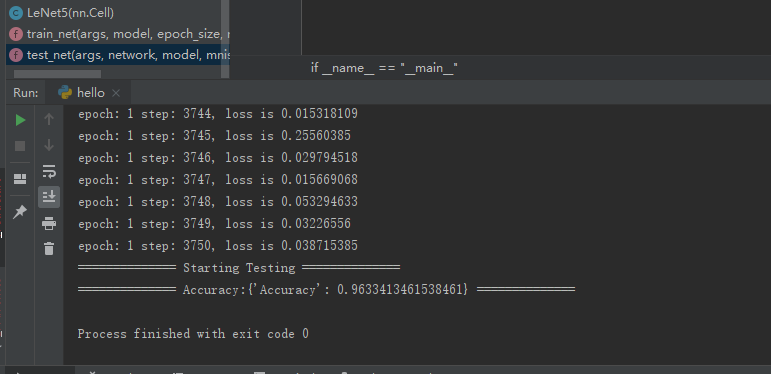The height and width of the screenshot is (374, 771).
Task: Click the Print console output icon
Action: click(x=49, y=224)
